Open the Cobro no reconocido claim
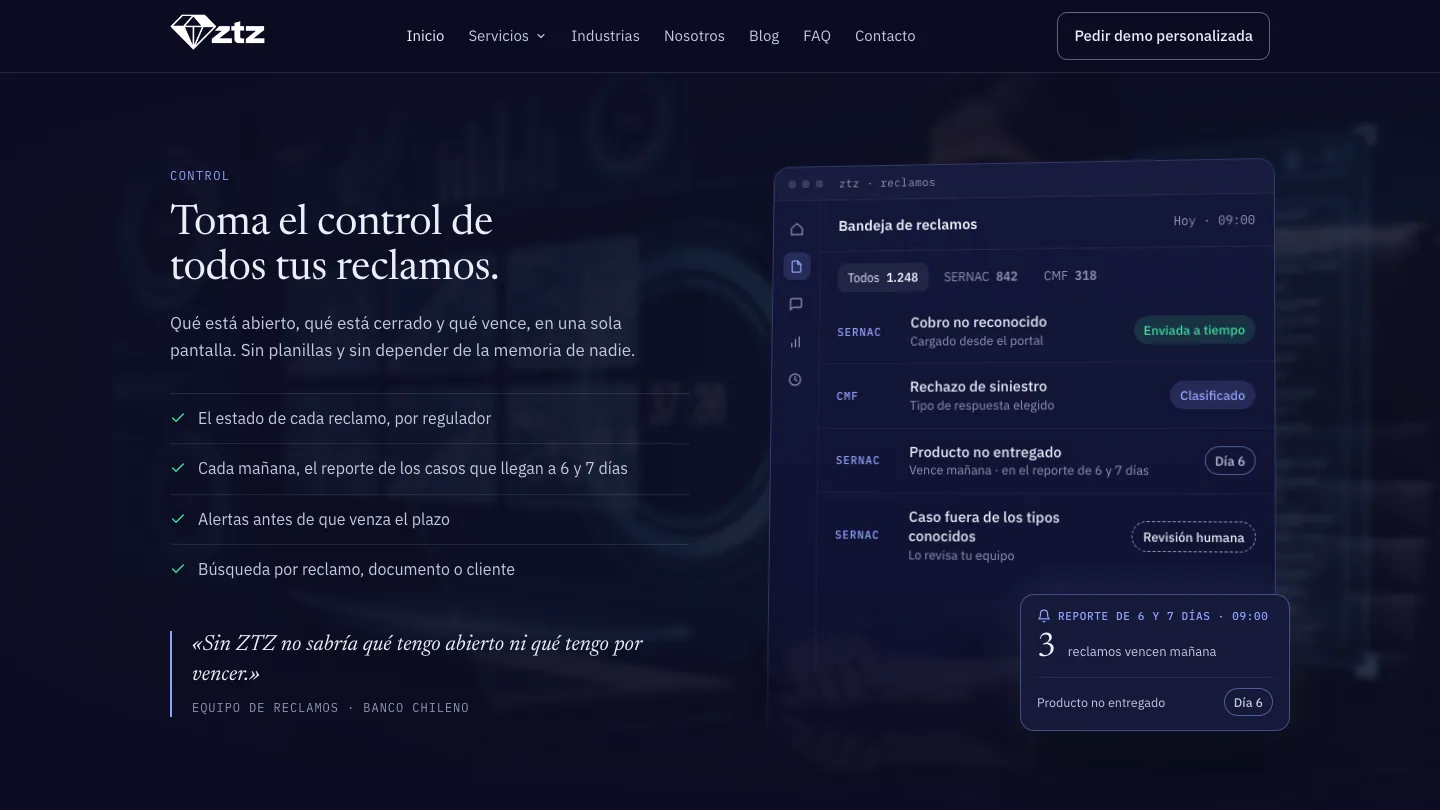This screenshot has height=810, width=1440. [1046, 330]
